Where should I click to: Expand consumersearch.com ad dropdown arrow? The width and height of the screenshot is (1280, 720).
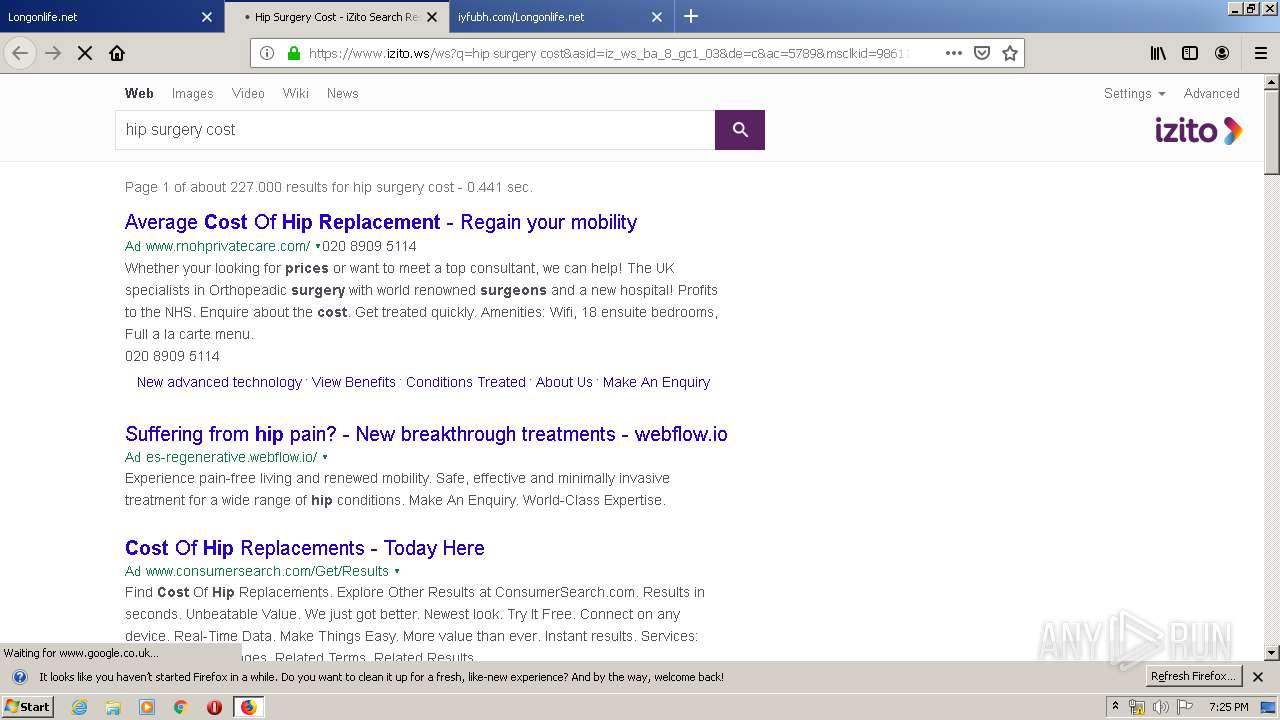pyautogui.click(x=397, y=571)
